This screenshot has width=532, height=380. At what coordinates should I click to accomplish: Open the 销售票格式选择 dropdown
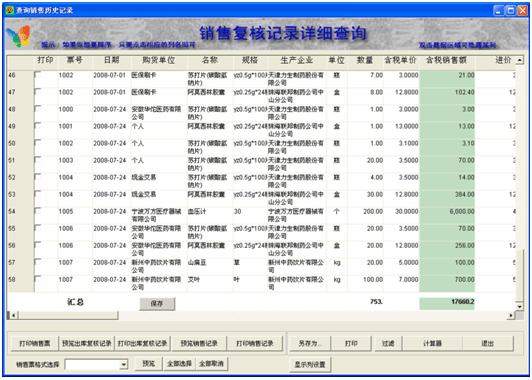coord(124,365)
